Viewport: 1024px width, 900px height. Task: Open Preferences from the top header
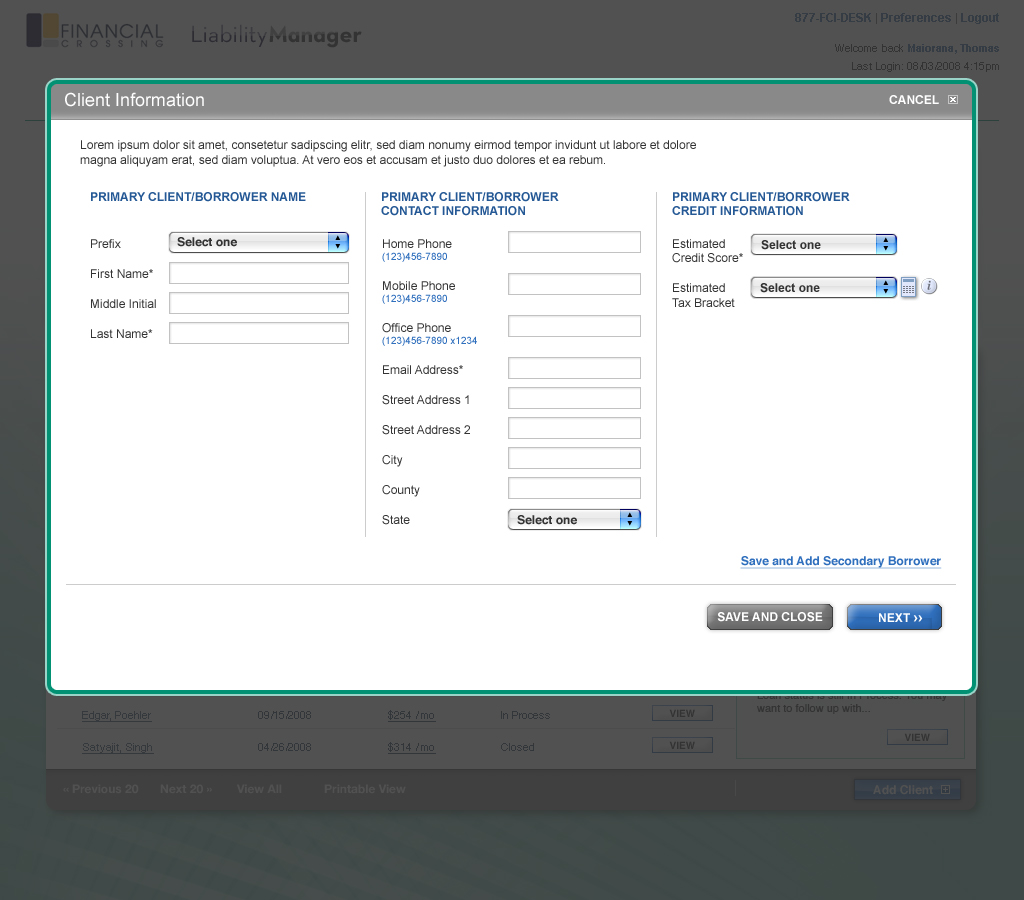pos(915,18)
